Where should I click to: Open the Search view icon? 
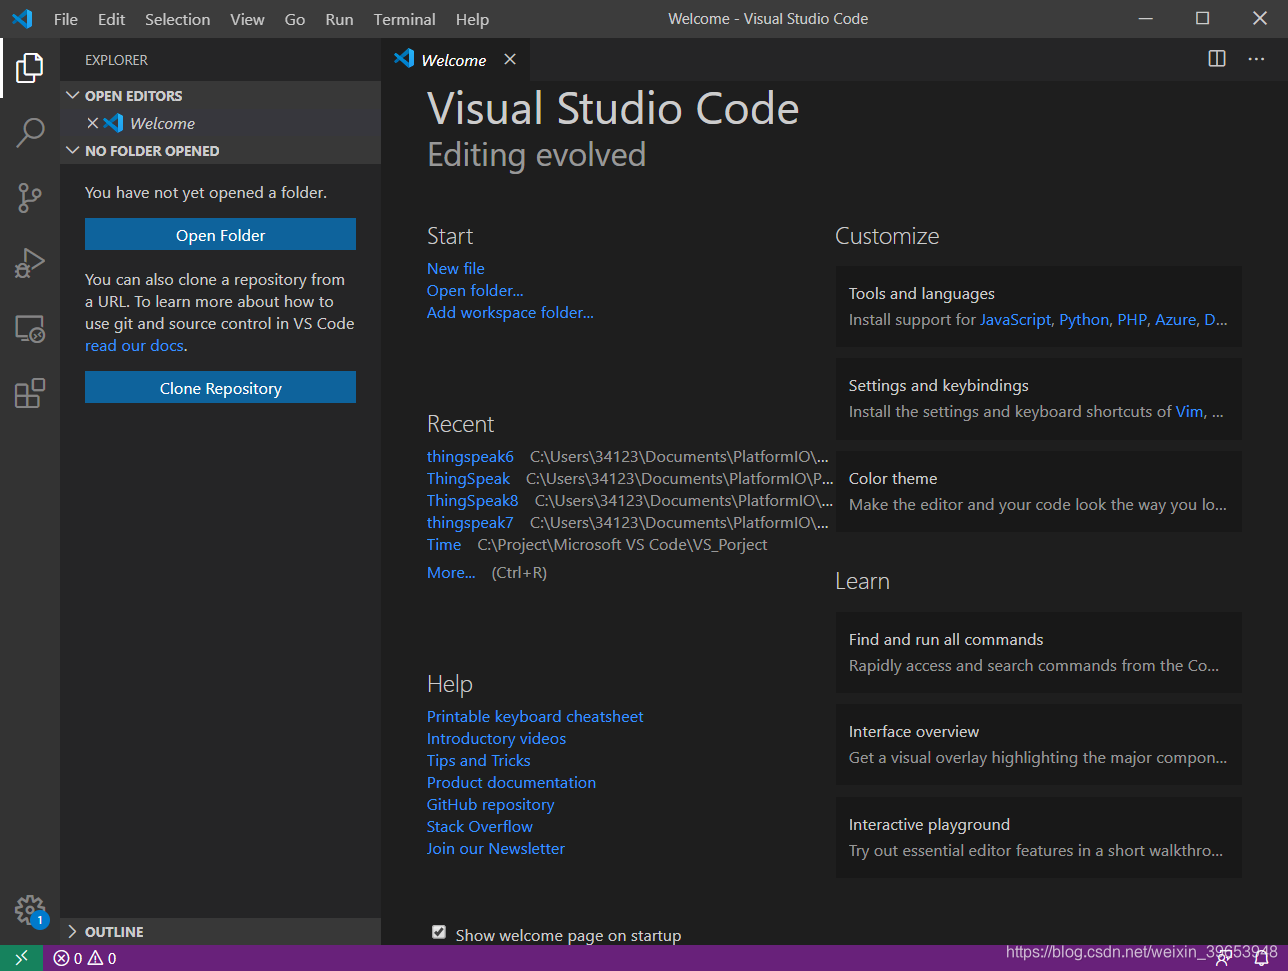coord(30,133)
